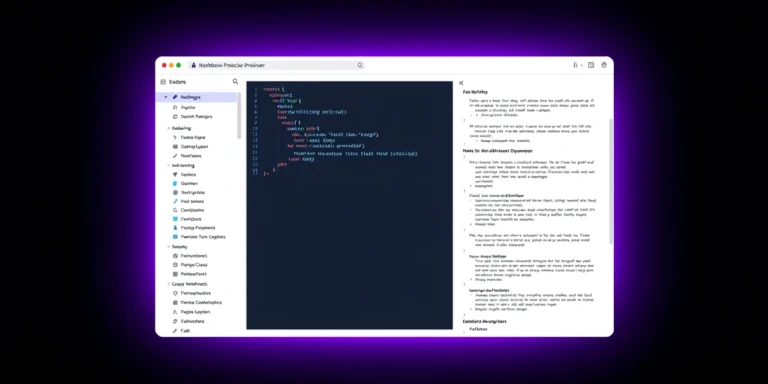Click the magnifier inside the title address bar
Viewport: 768px width, 384px height.
(x=360, y=65)
